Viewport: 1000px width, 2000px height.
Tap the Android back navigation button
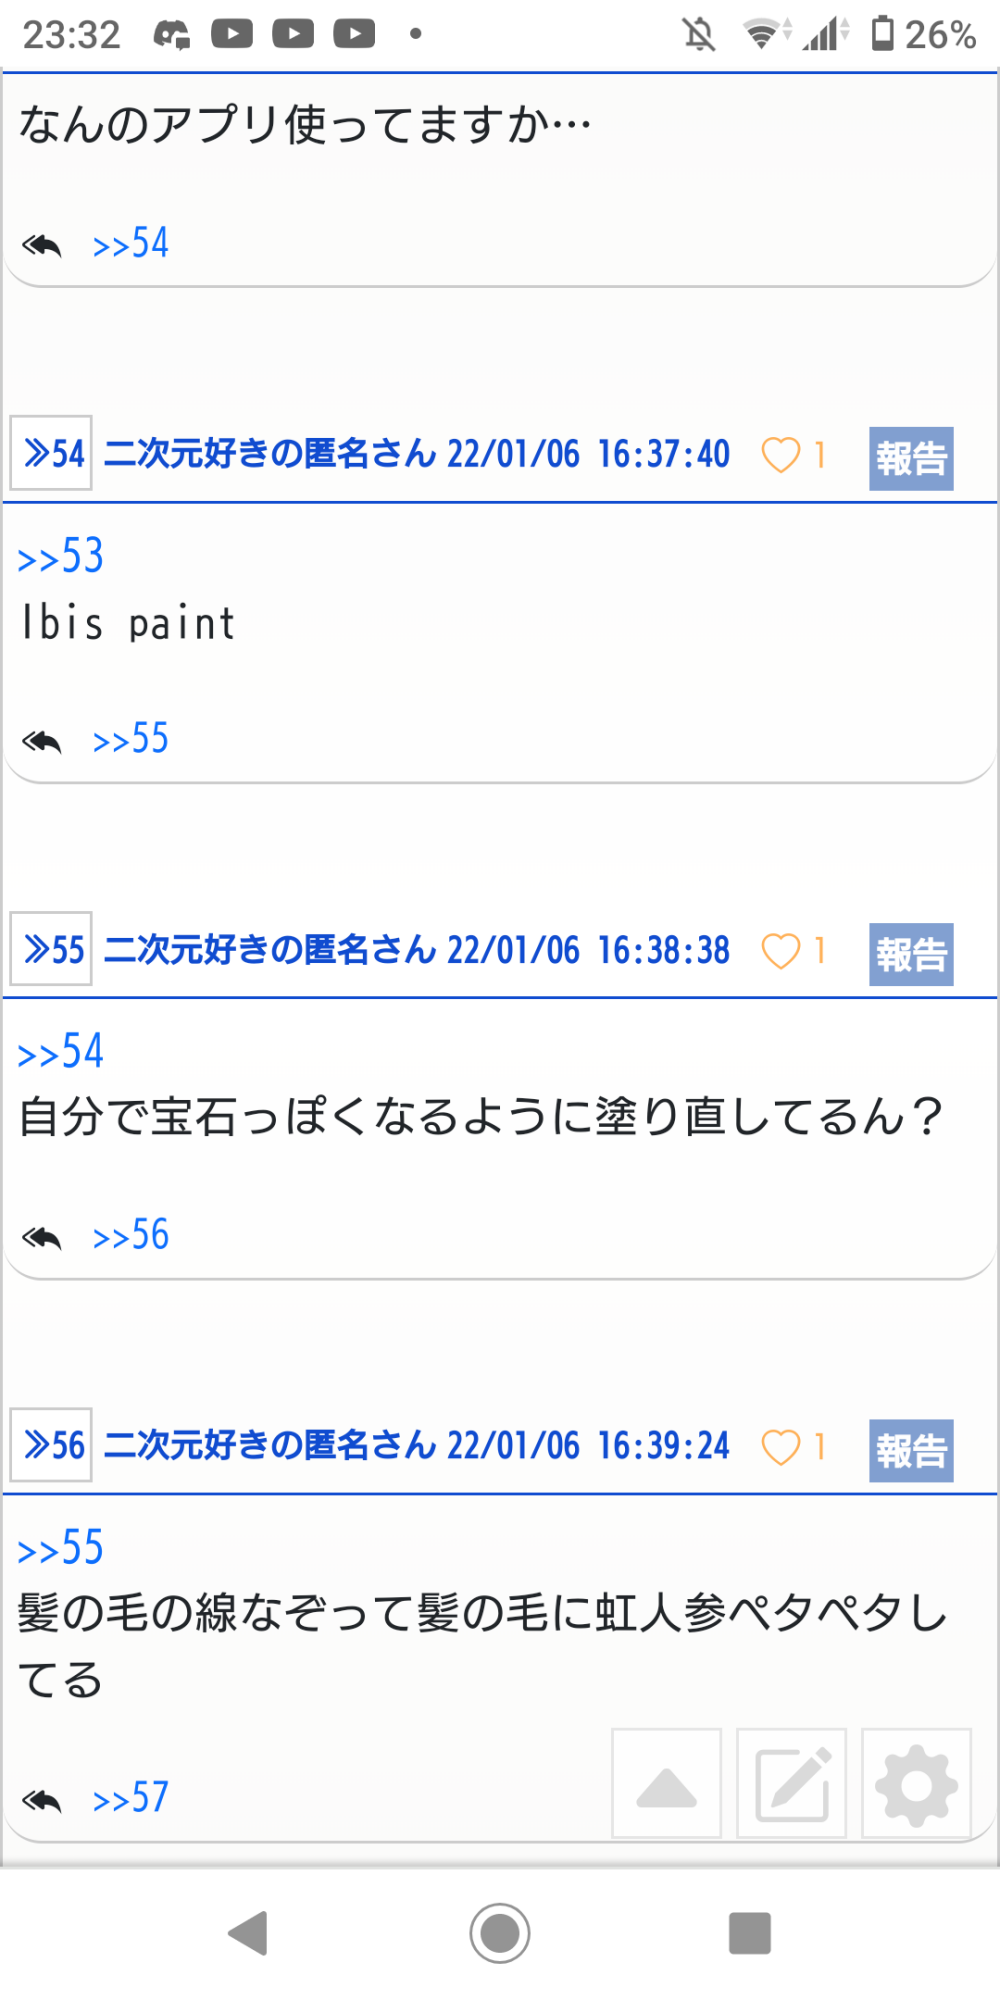point(248,1933)
